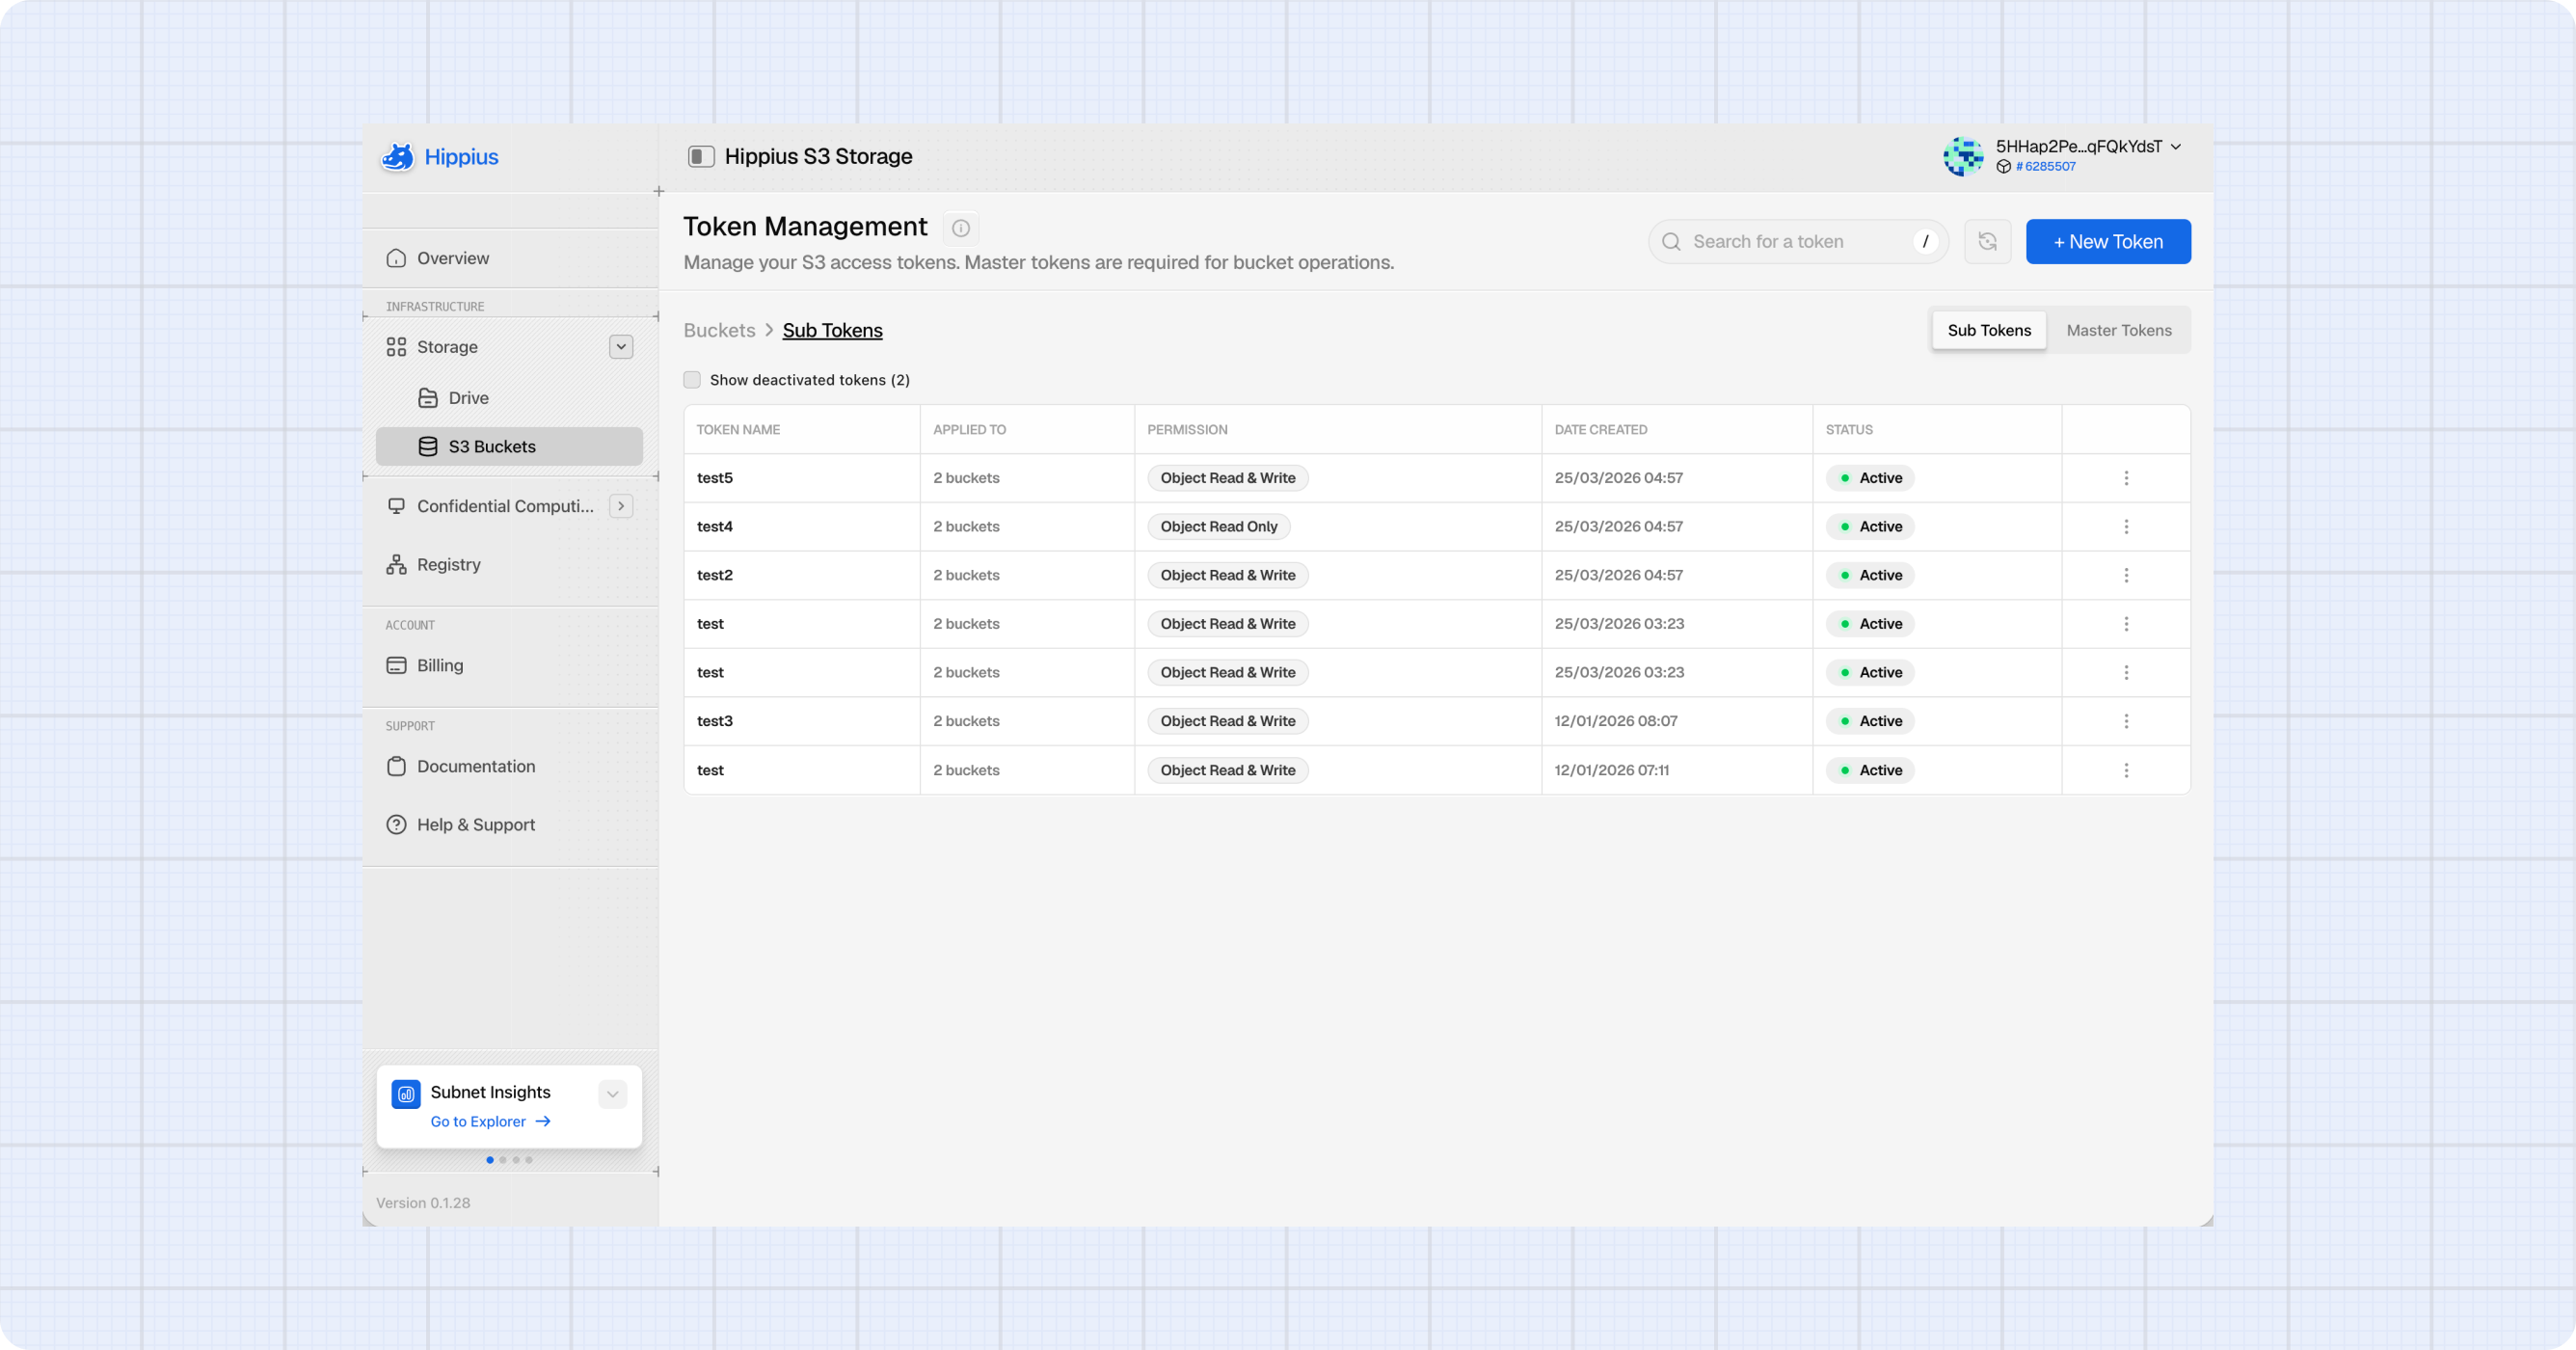This screenshot has width=2576, height=1350.
Task: Click the Storage grid icon
Action: point(396,347)
